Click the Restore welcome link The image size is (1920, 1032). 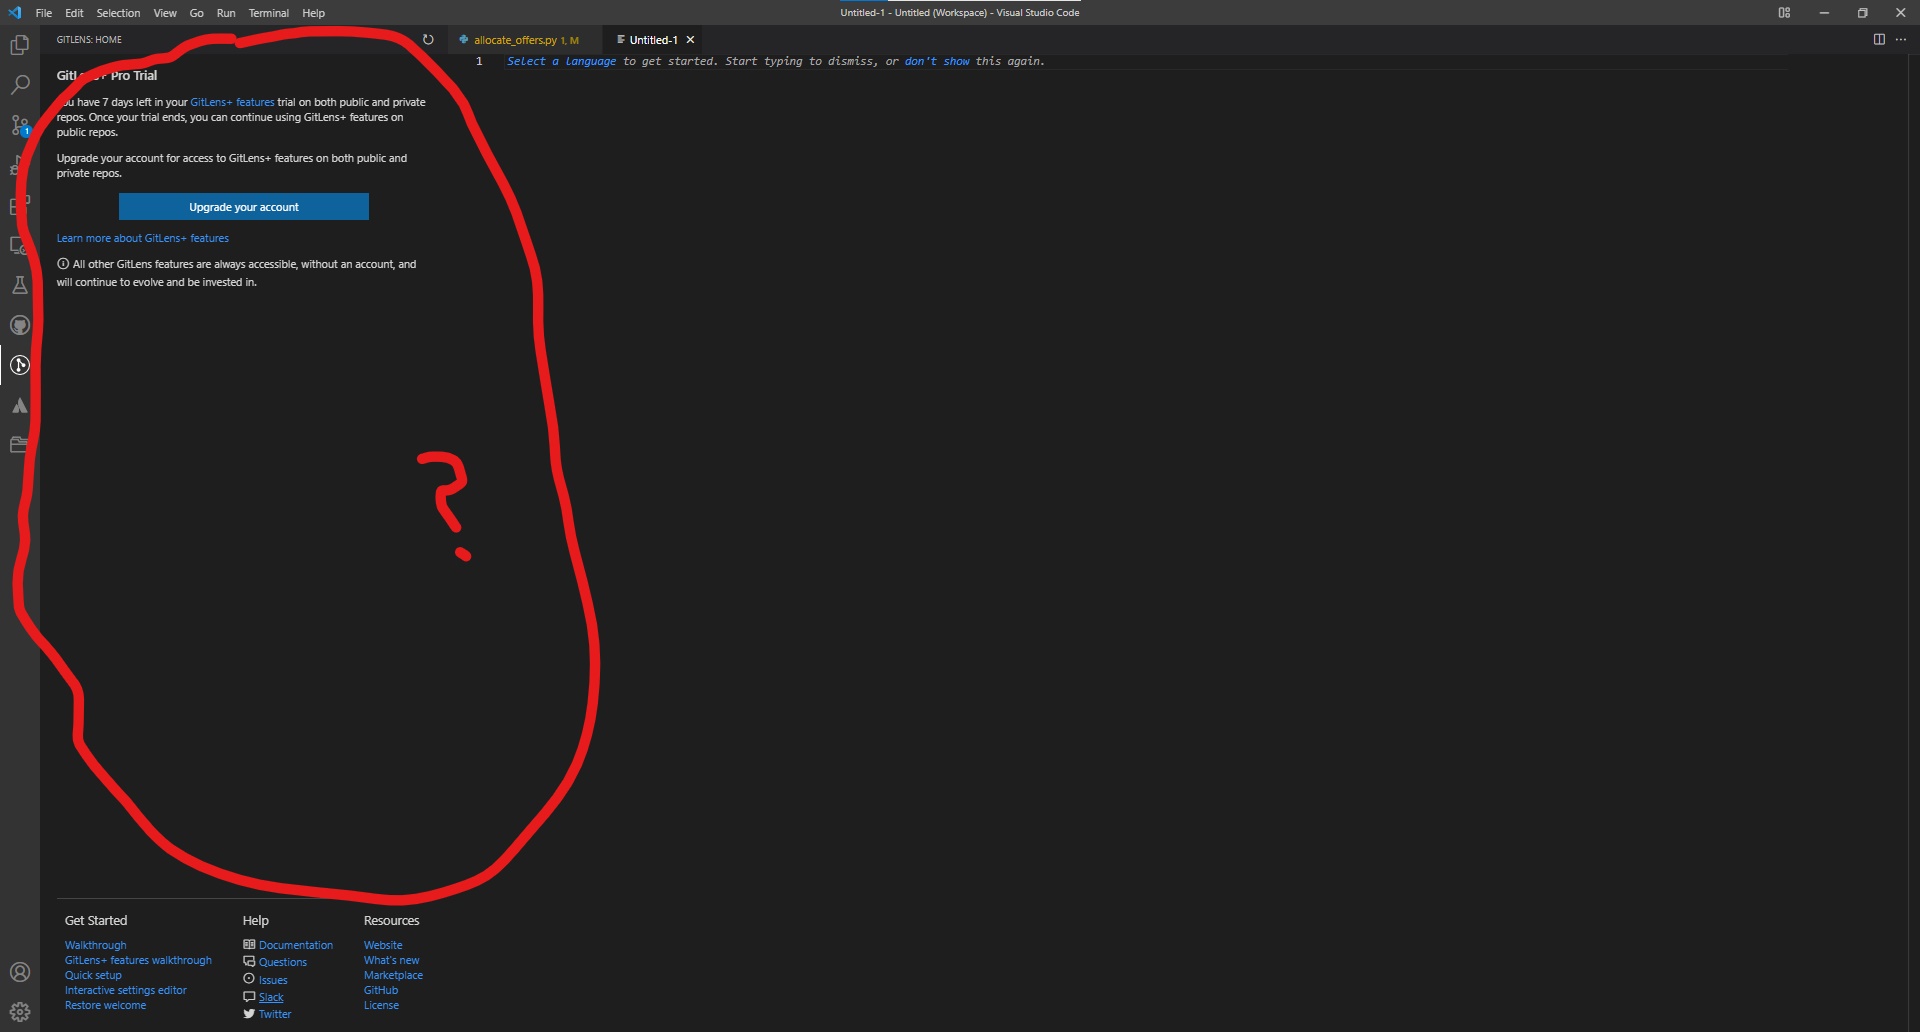105,1005
